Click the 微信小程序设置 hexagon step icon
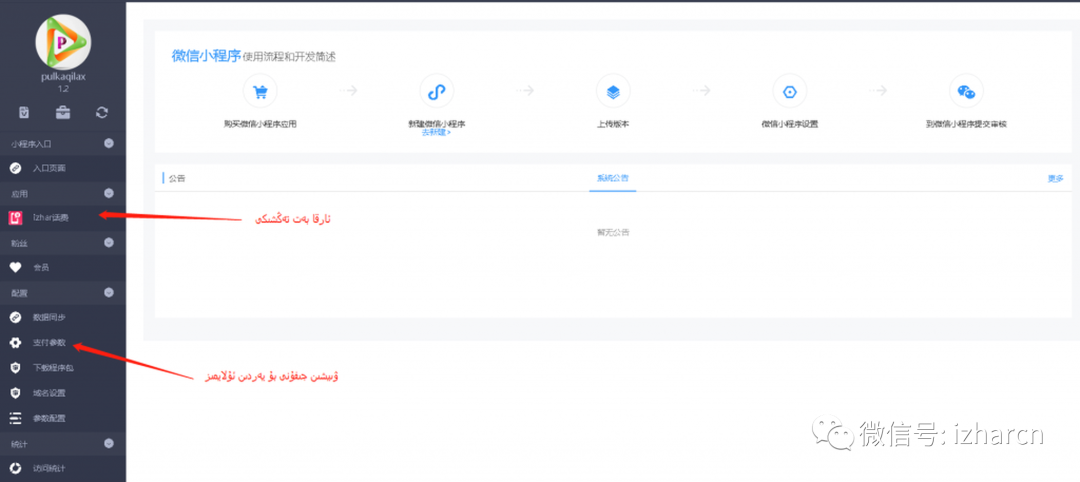The width and height of the screenshot is (1080, 482). (x=789, y=91)
